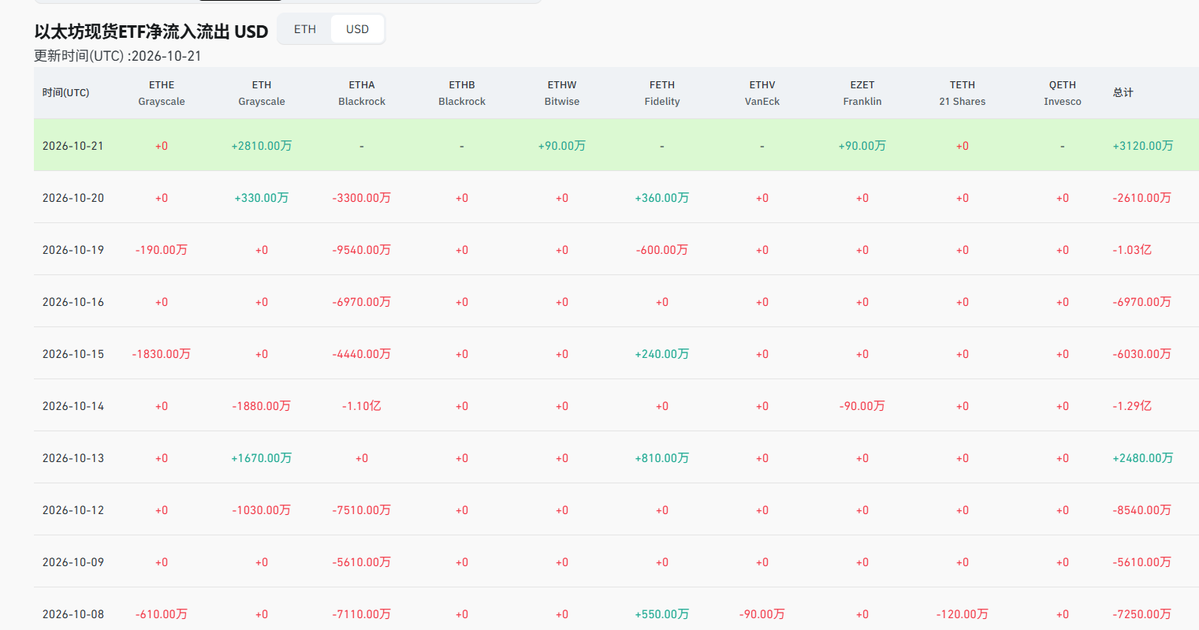Select the 2026-10-21 date row
The height and width of the screenshot is (630, 1199).
click(x=616, y=145)
